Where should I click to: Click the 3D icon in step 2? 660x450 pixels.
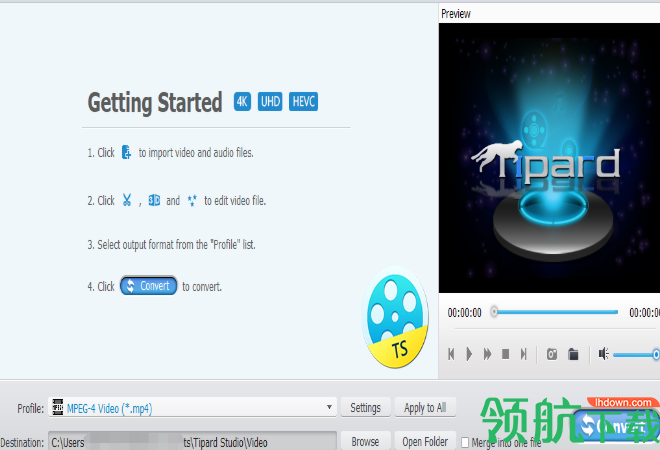pyautogui.click(x=154, y=200)
